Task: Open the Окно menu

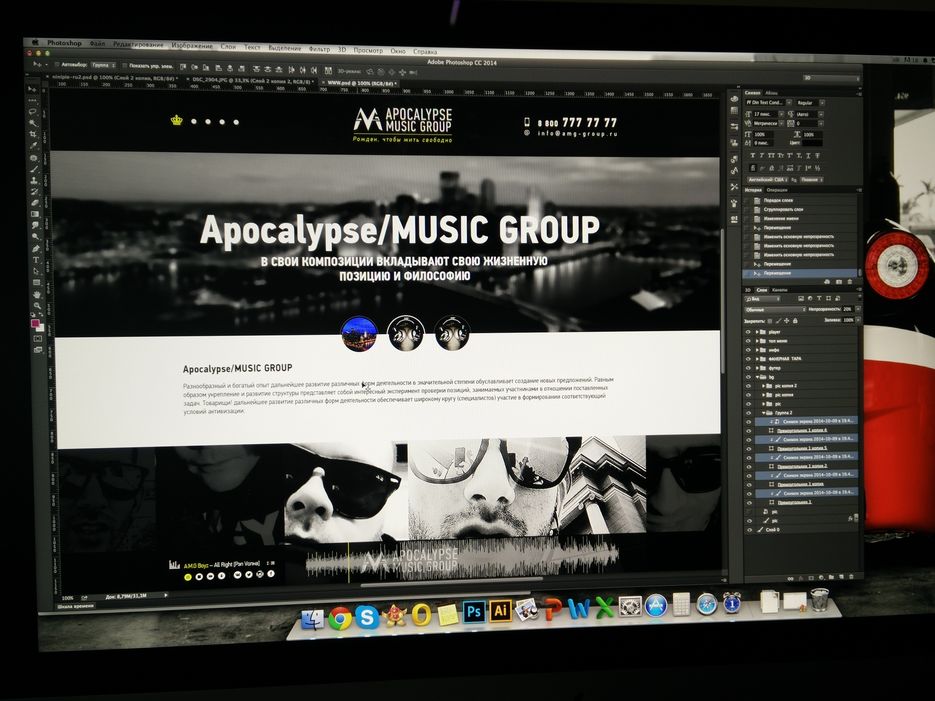Action: point(398,51)
